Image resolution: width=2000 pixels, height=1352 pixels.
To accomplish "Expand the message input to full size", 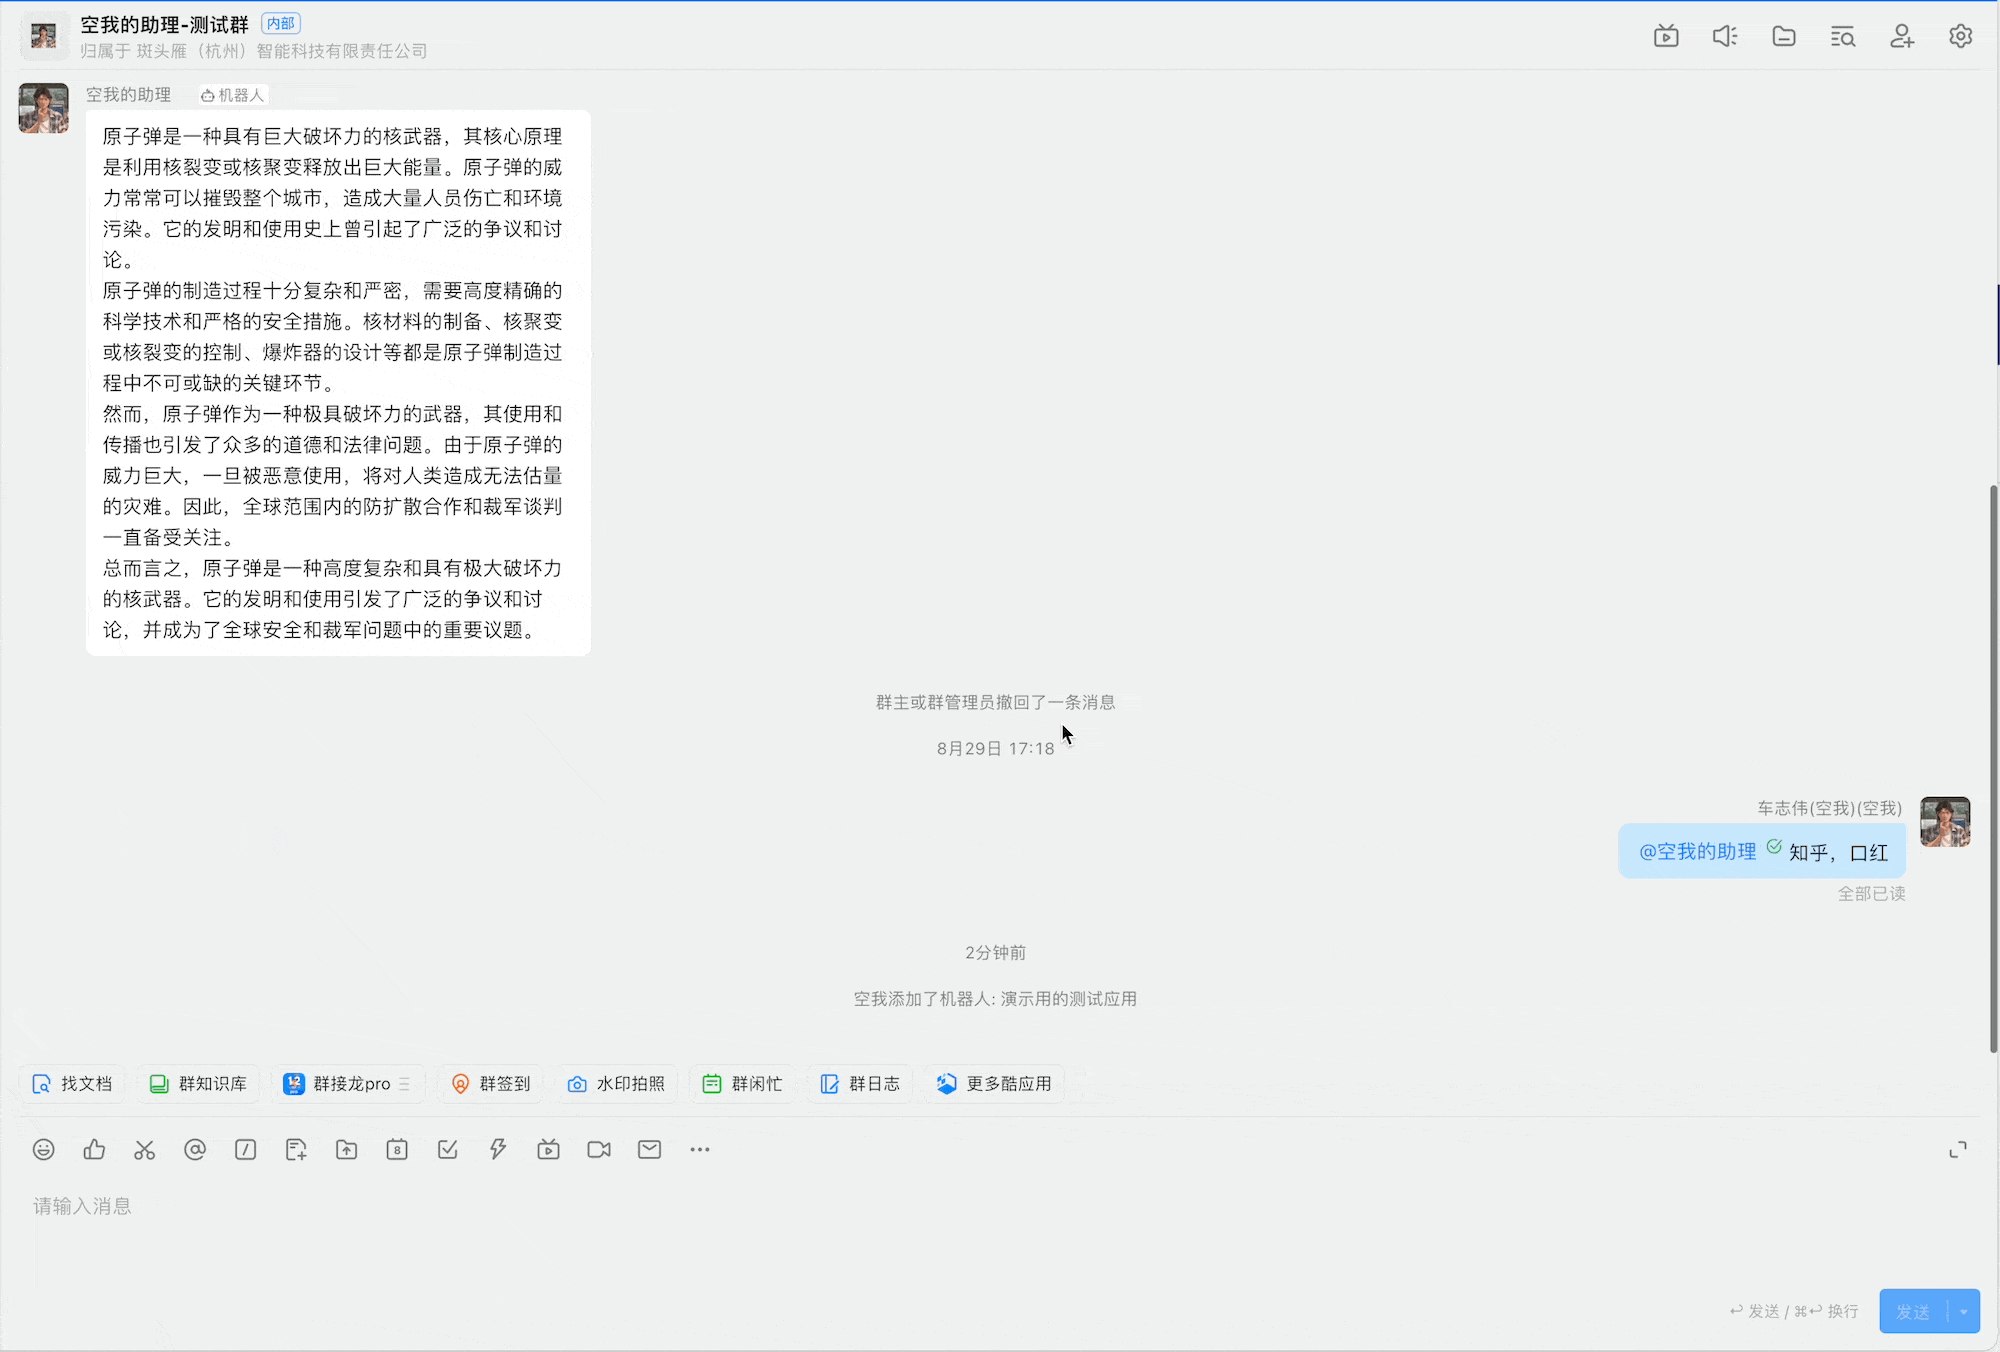I will 1957,1150.
